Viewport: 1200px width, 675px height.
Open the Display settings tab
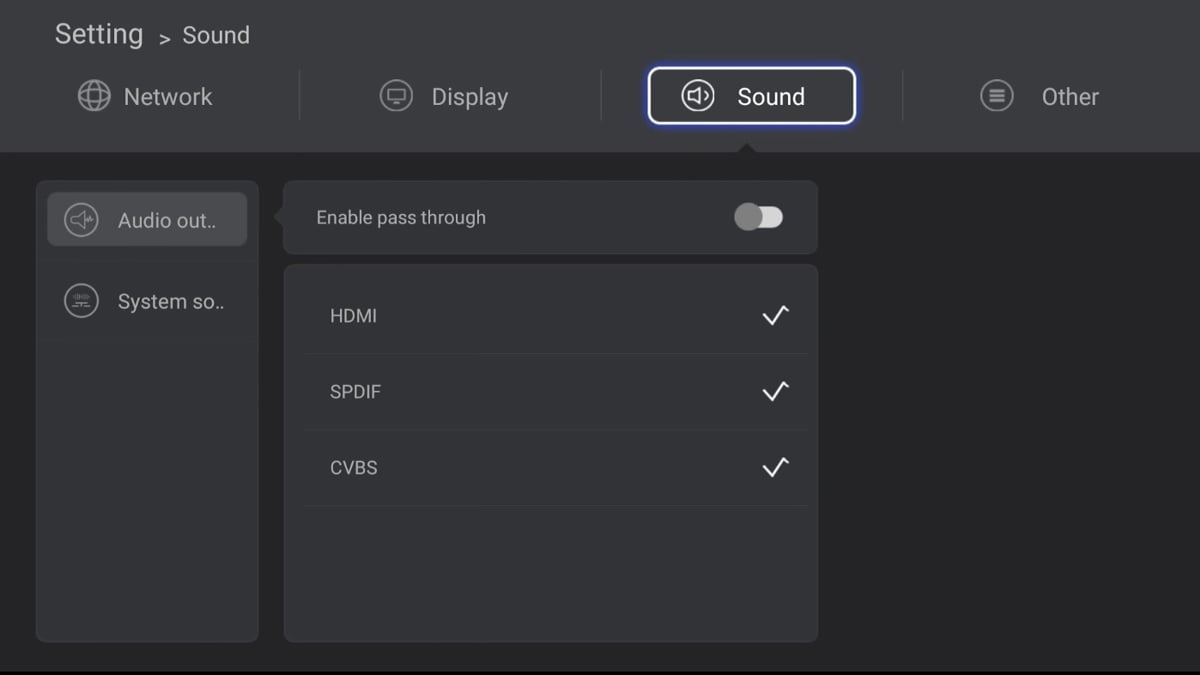(469, 97)
